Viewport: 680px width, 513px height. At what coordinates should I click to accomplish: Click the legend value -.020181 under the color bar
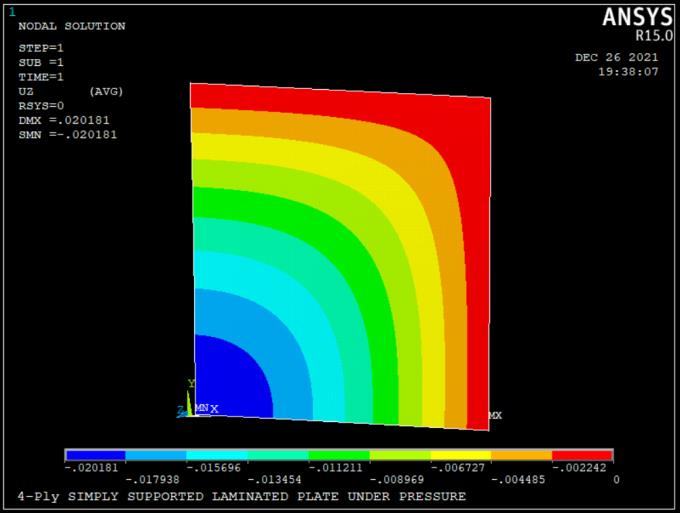click(x=91, y=467)
